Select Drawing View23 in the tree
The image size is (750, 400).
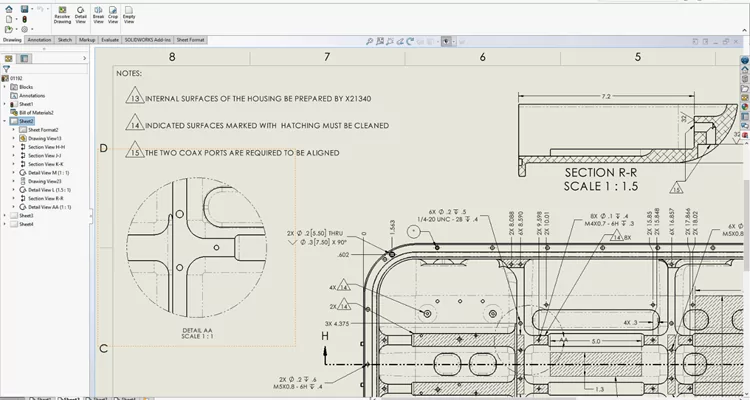click(40, 181)
